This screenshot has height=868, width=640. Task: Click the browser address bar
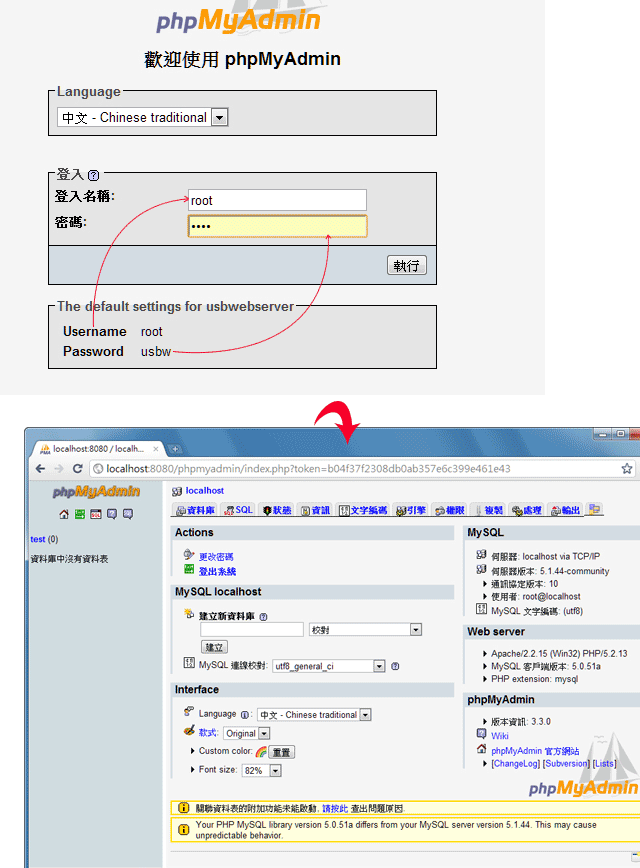click(363, 469)
